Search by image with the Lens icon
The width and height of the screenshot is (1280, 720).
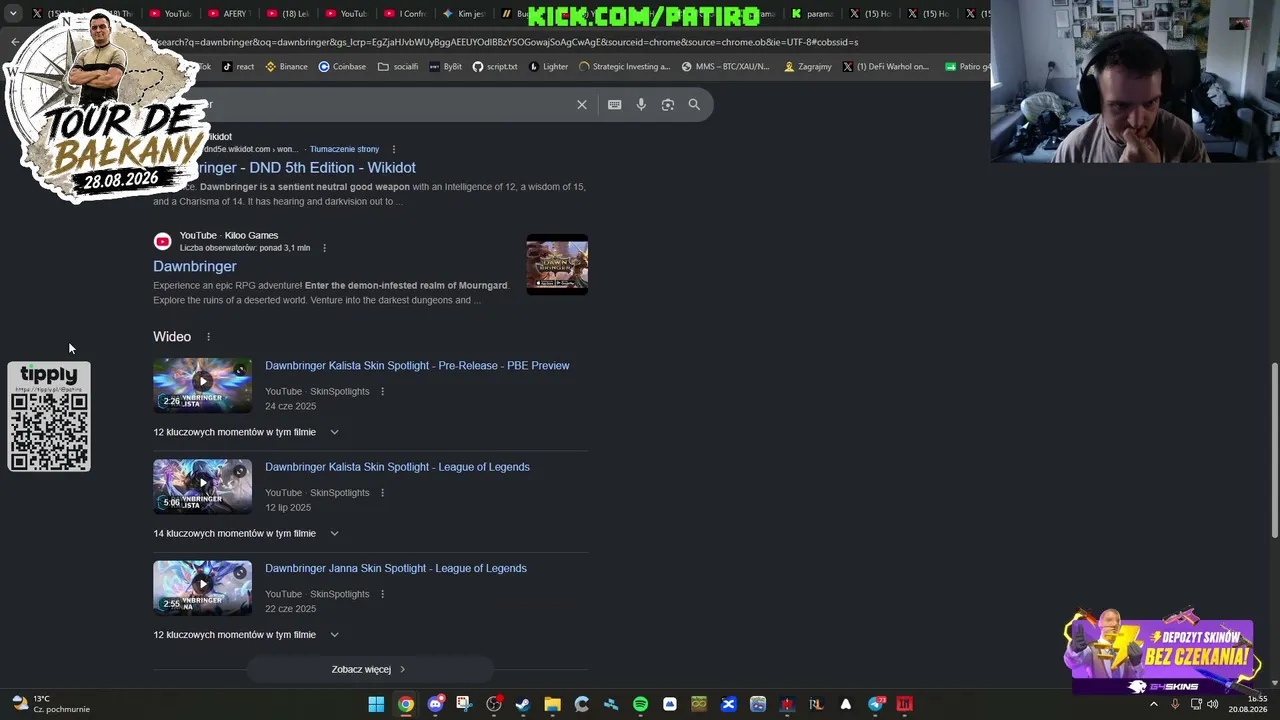coord(667,104)
